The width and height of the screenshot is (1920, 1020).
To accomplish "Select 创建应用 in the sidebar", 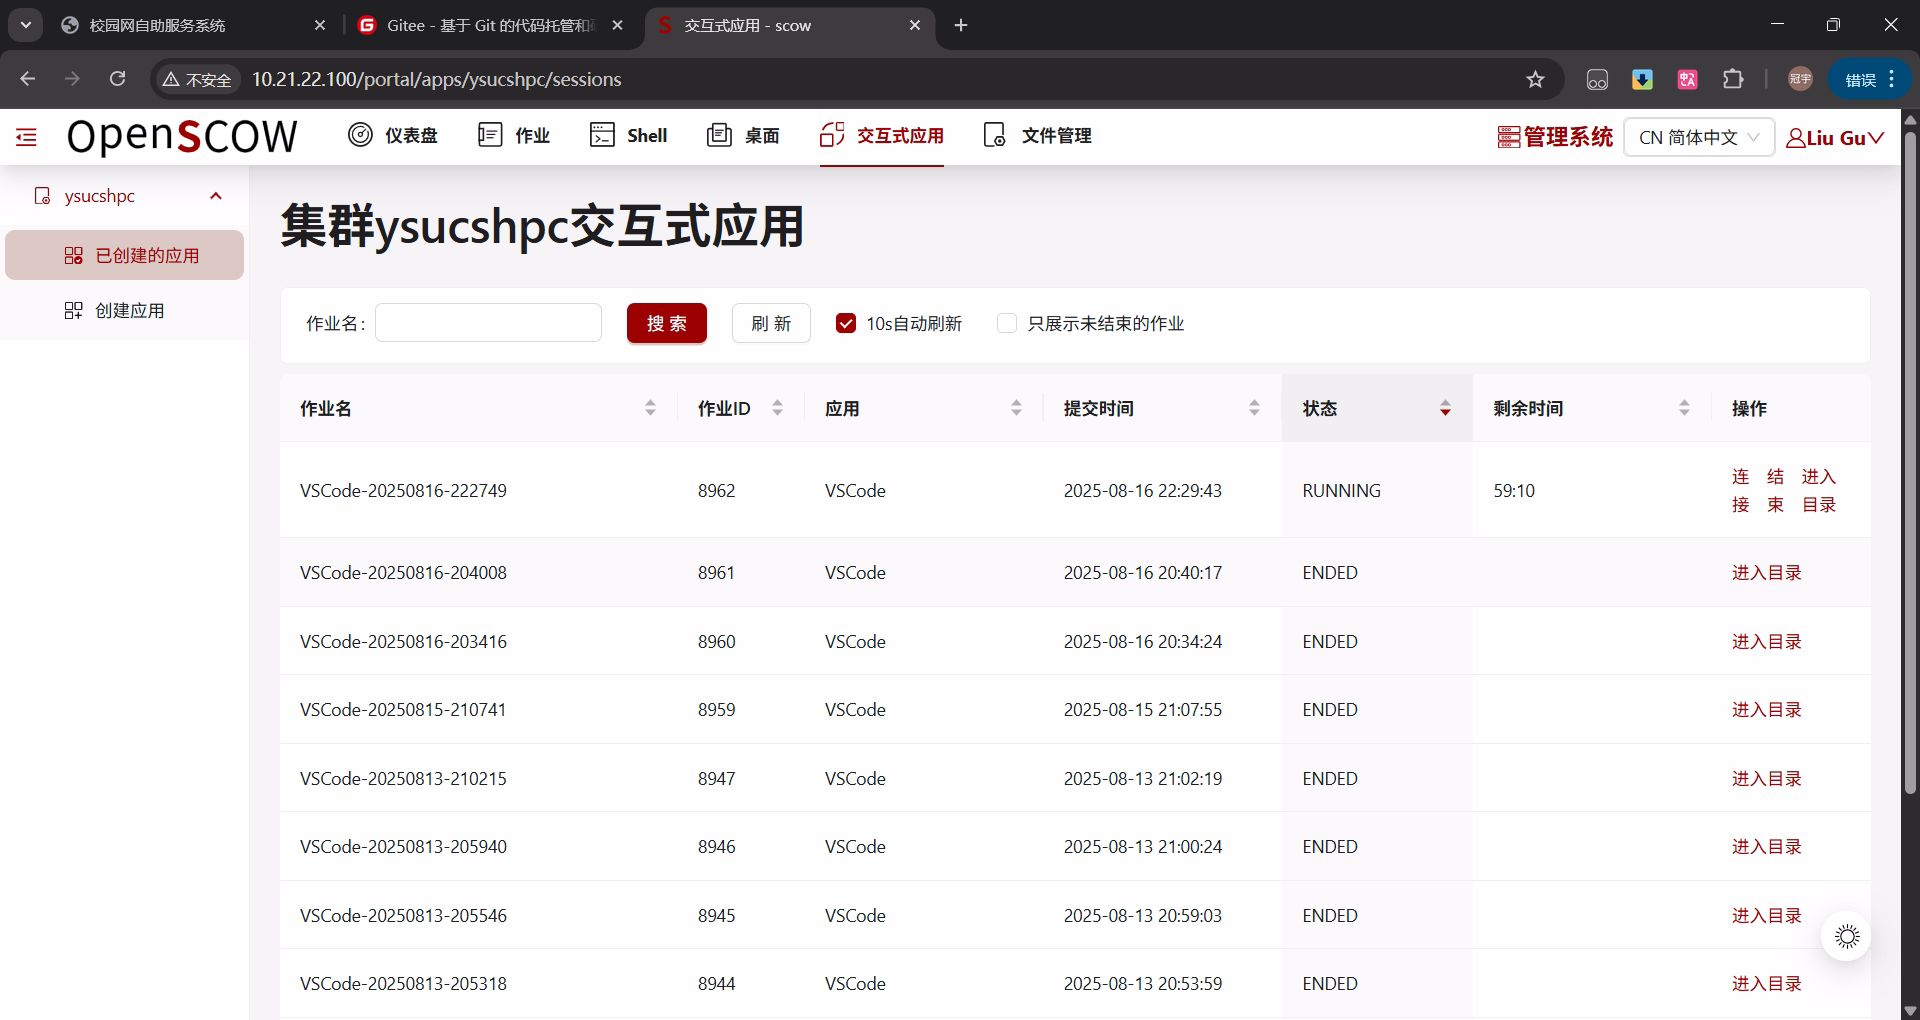I will point(129,311).
